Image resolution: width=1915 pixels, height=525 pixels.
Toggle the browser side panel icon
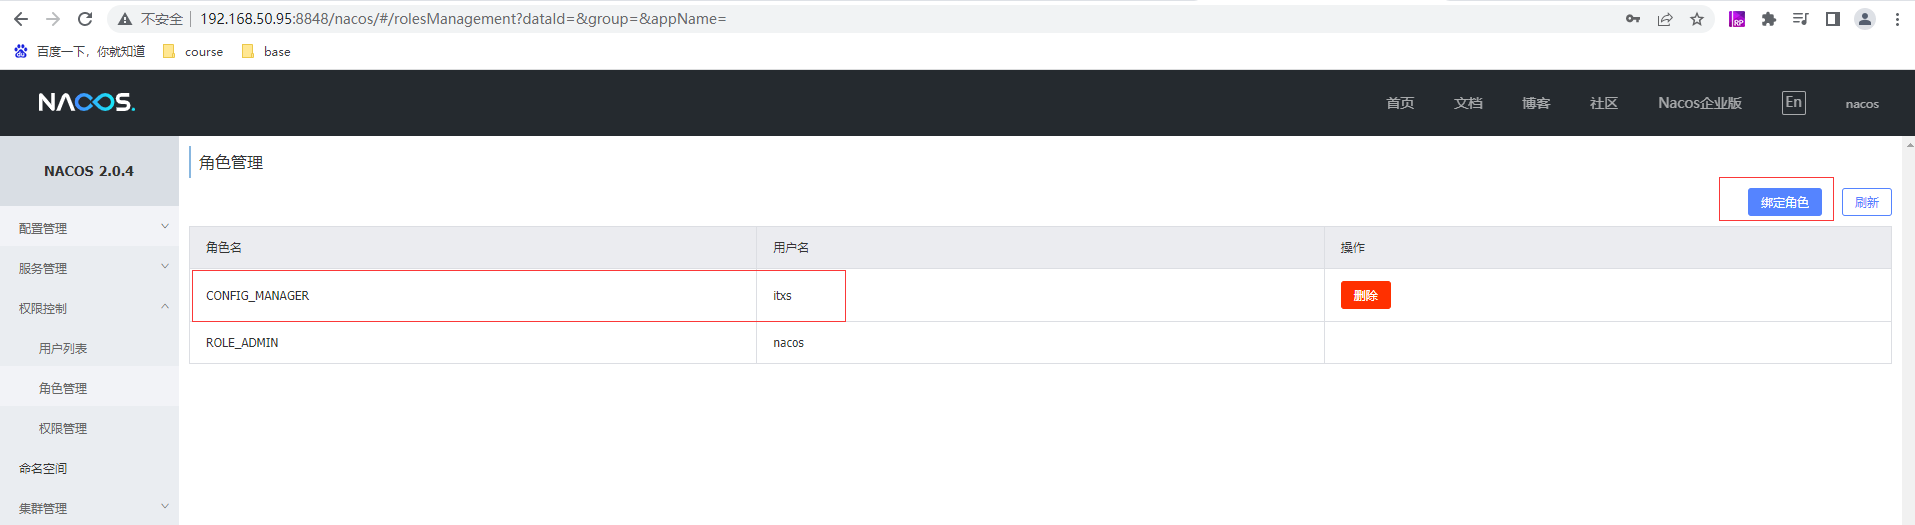tap(1833, 19)
